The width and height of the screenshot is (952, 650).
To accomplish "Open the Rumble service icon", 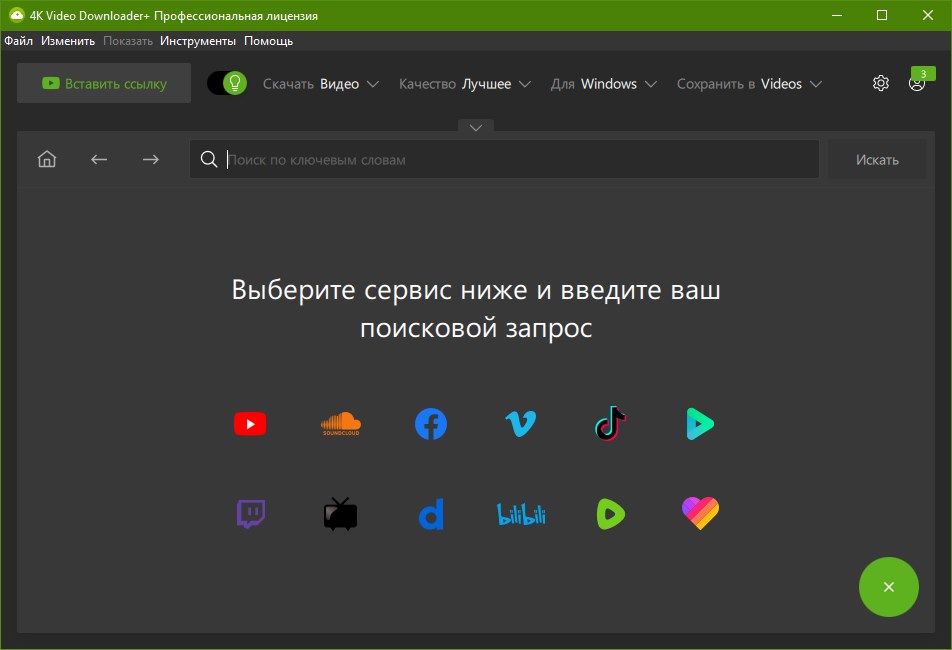I will pos(610,514).
